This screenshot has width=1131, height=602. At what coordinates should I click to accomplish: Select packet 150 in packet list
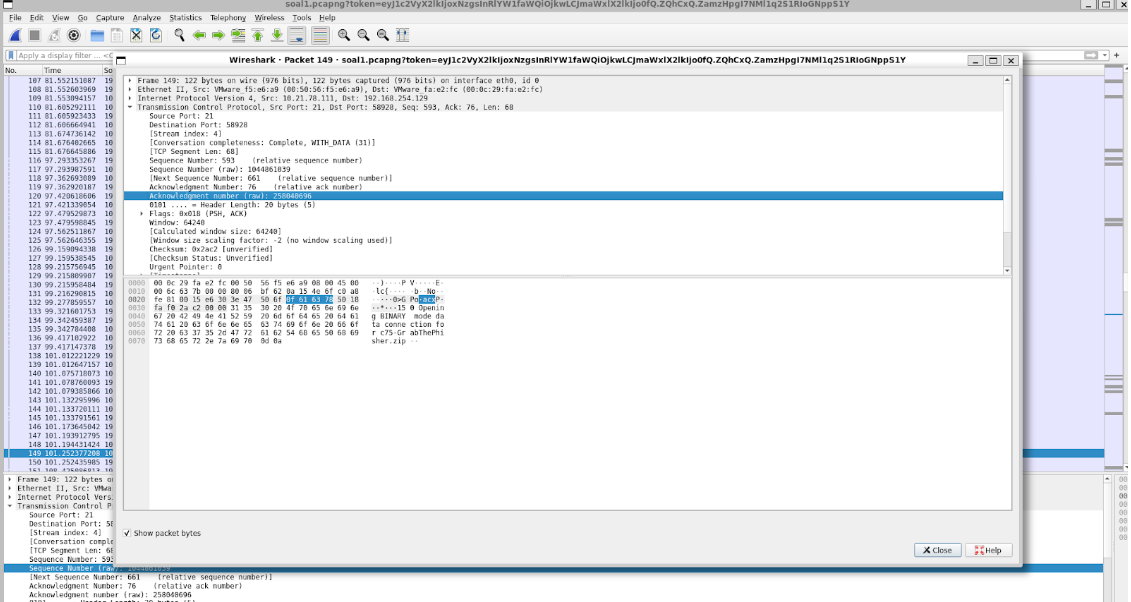tap(59, 462)
